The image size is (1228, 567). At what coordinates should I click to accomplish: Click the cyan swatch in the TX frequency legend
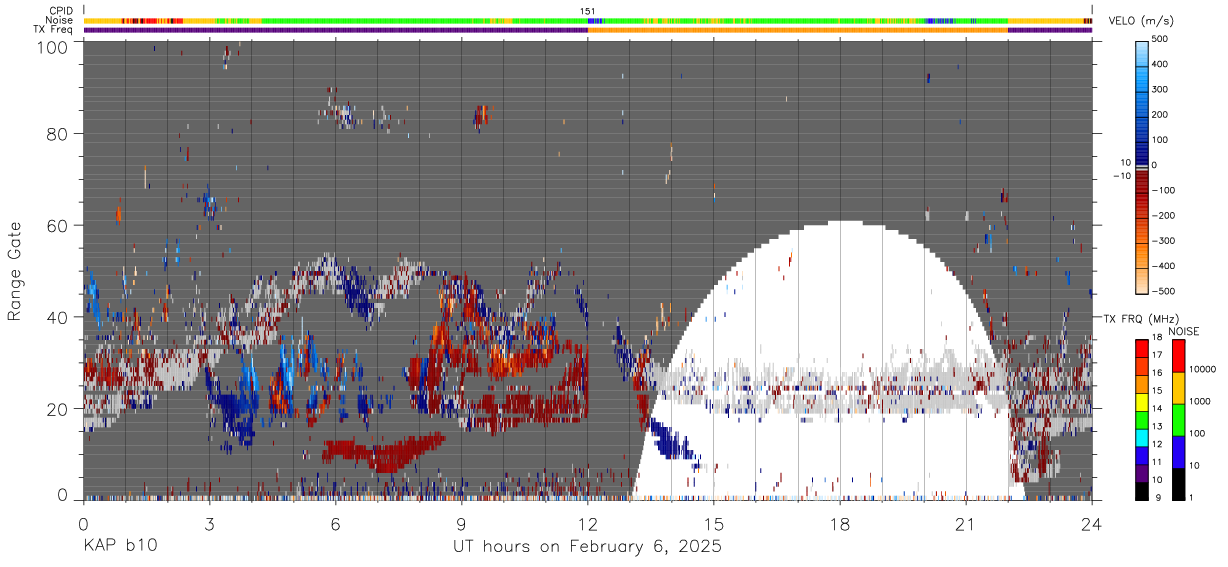1144,436
